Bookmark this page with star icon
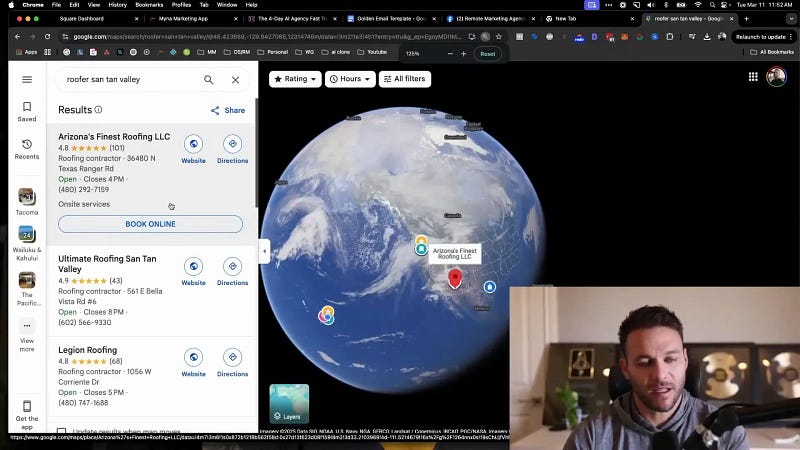 (x=499, y=37)
